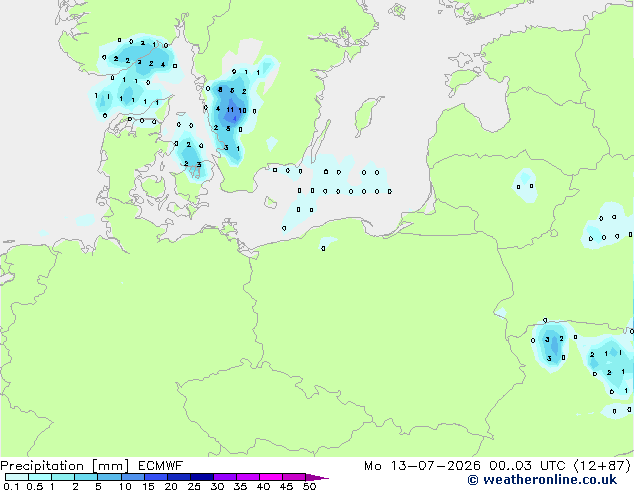
Task: Click the "20" legend scale label
Action: 171,486
